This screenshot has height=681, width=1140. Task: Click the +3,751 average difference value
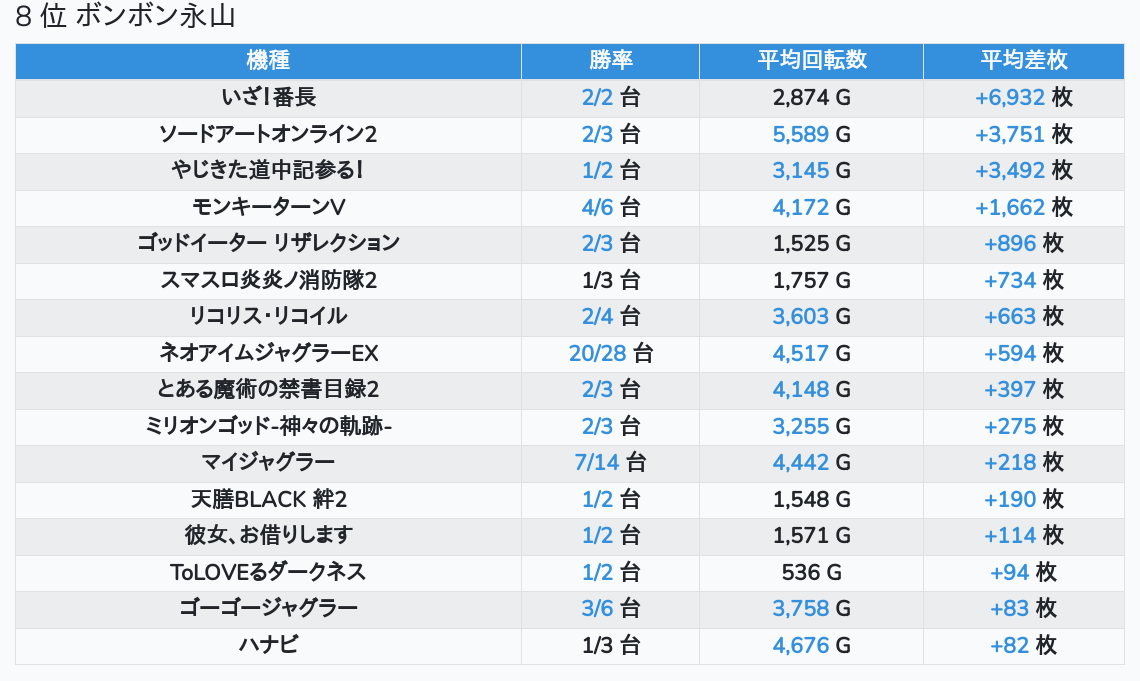pyautogui.click(x=1010, y=134)
